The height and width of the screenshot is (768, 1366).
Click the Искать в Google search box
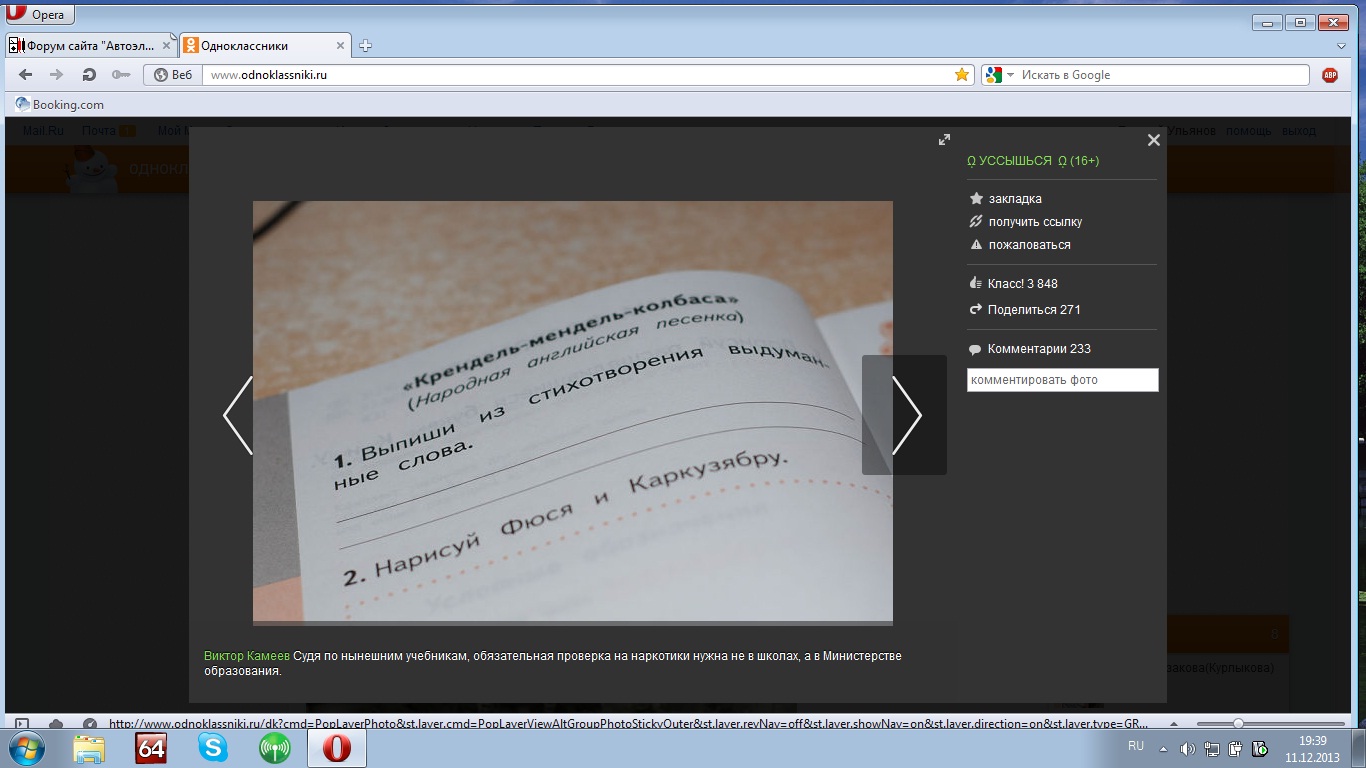pyautogui.click(x=1163, y=75)
